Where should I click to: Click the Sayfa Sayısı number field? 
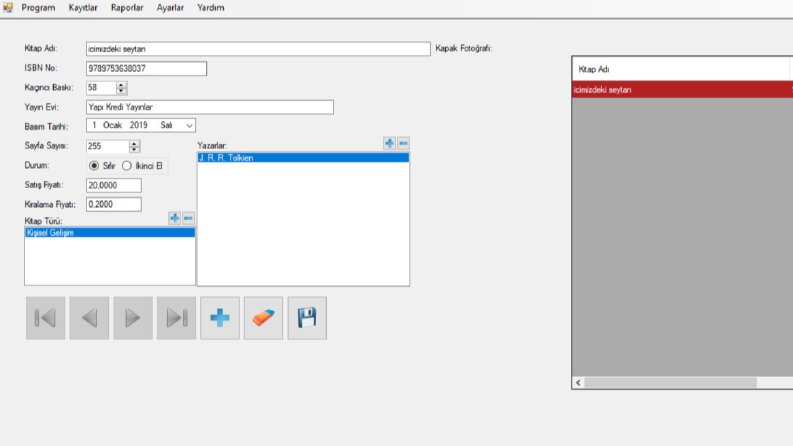tap(108, 146)
